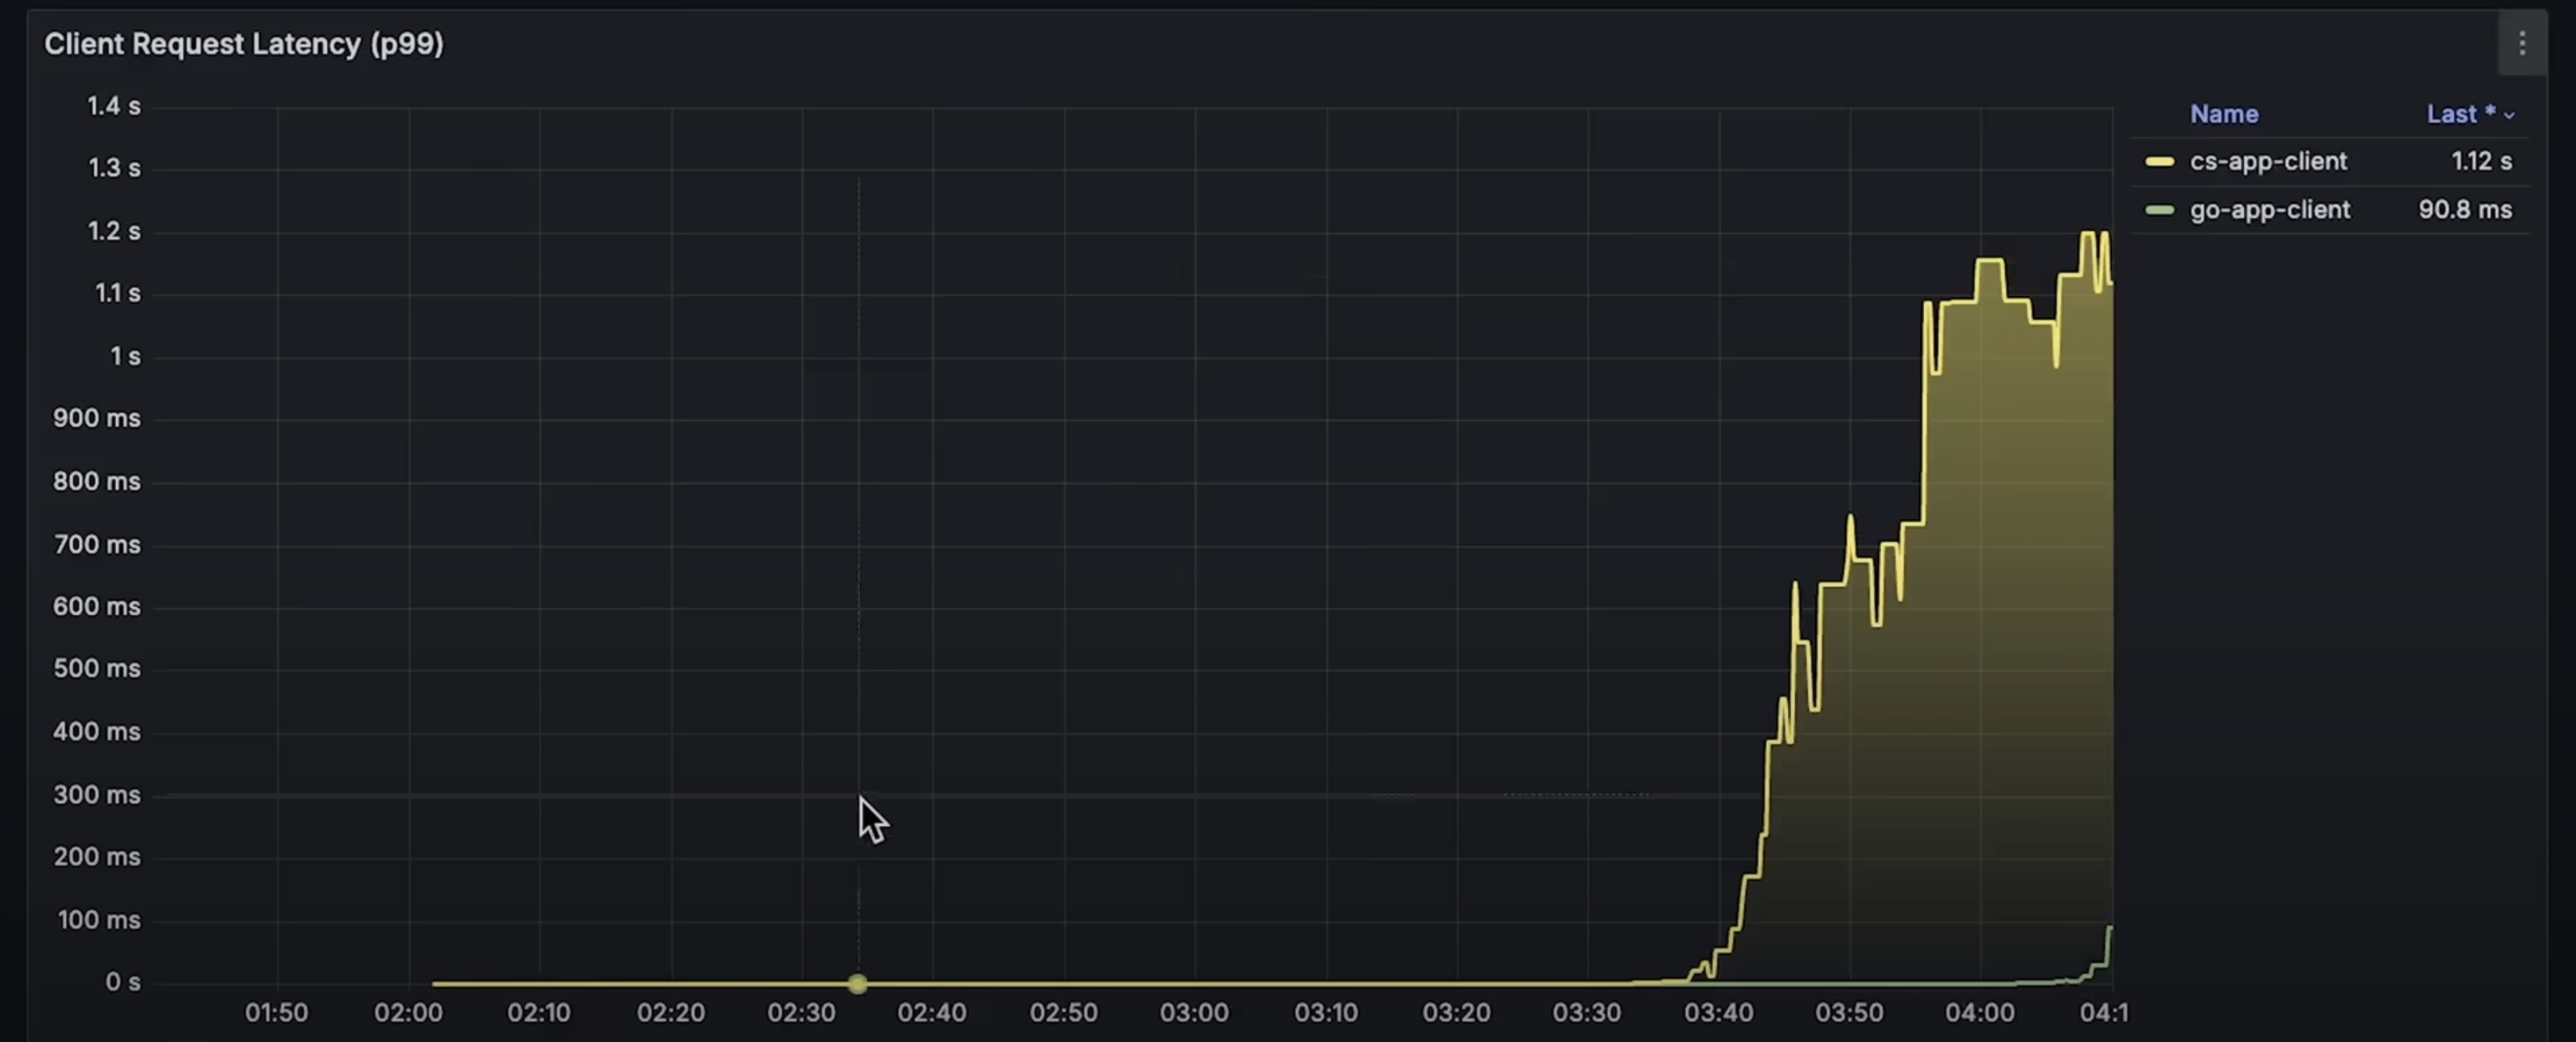Click the 02:30 time axis label
2576x1042 pixels.
coord(801,1012)
